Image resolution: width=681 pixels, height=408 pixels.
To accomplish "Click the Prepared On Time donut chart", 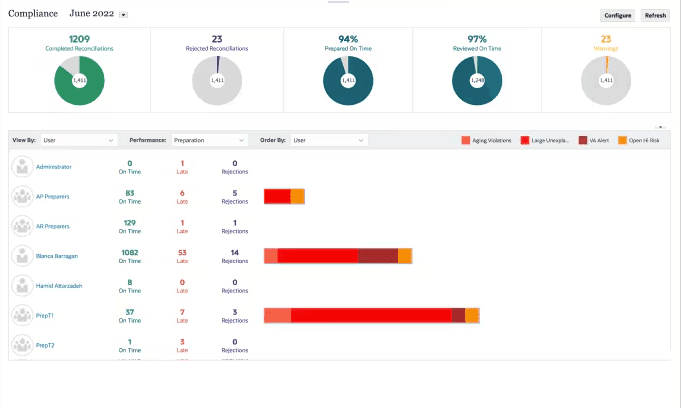I will [x=347, y=80].
